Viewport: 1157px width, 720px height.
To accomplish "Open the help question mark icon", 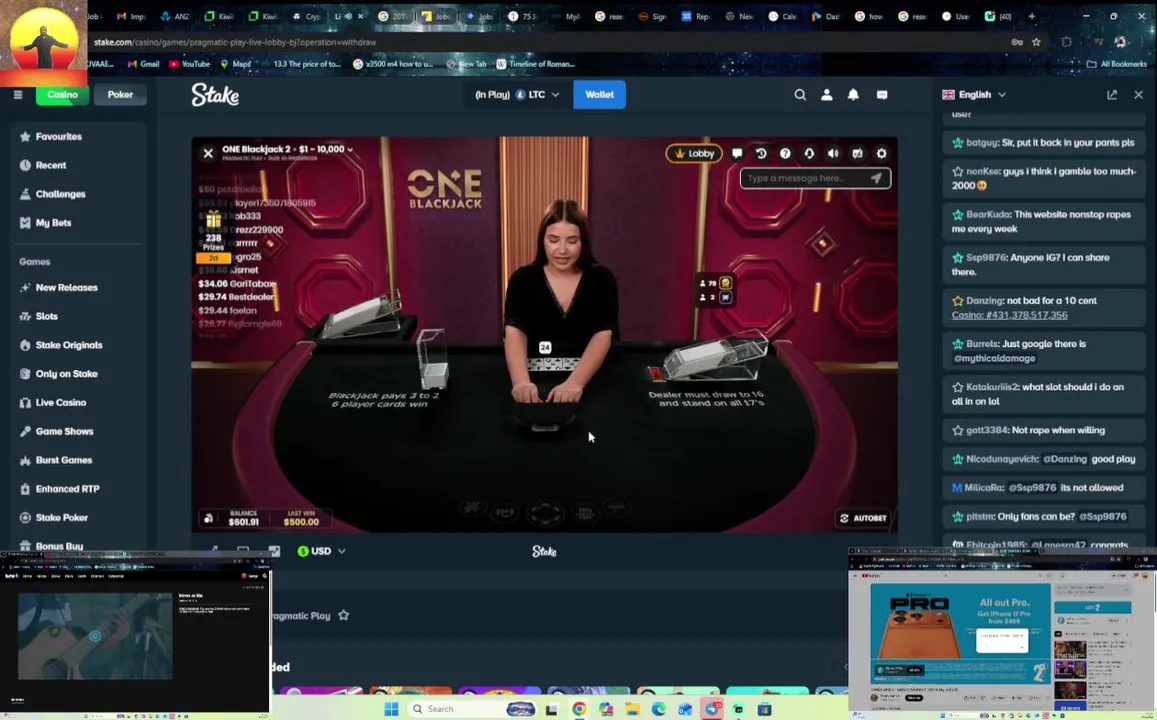I will pyautogui.click(x=785, y=153).
